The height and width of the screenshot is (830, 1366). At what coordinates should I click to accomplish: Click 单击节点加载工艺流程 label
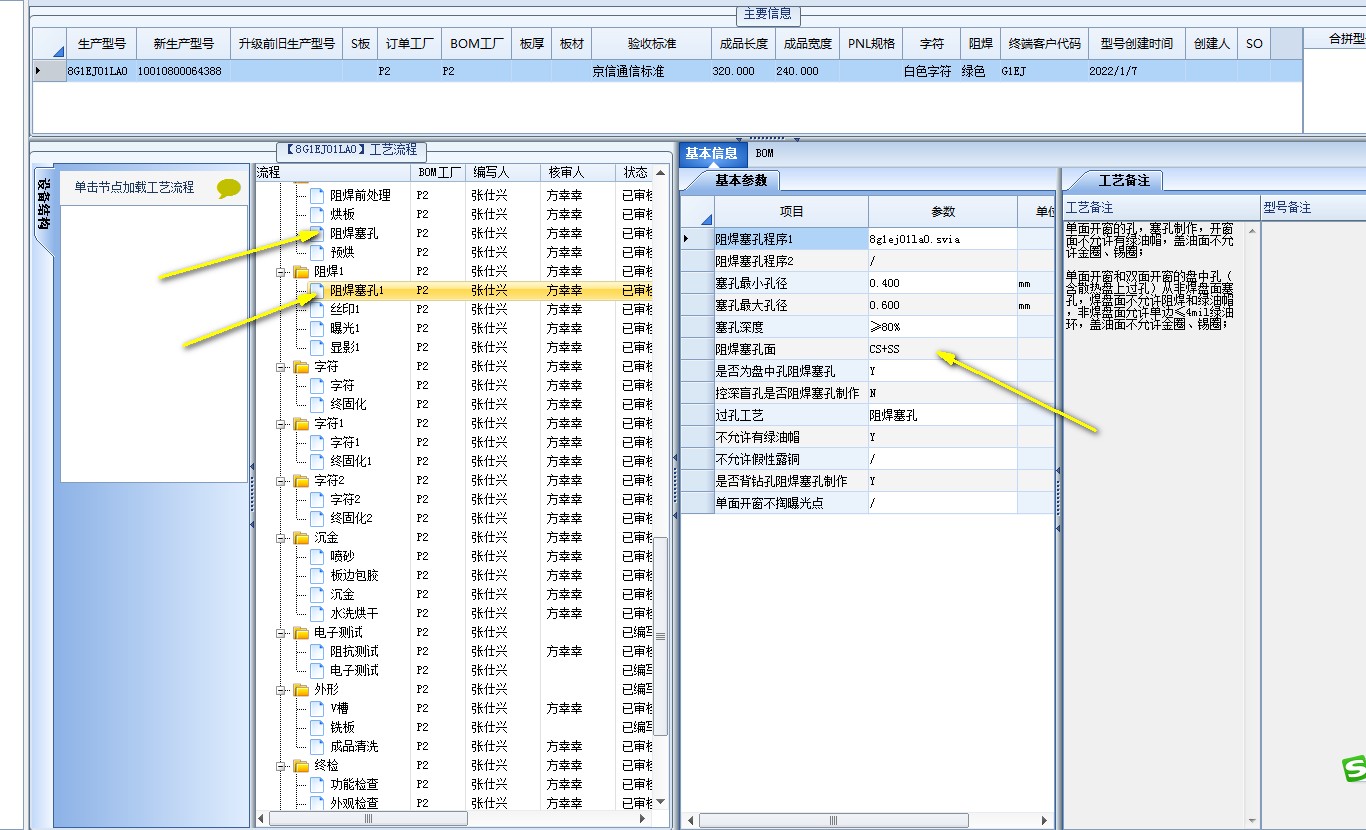pyautogui.click(x=134, y=187)
